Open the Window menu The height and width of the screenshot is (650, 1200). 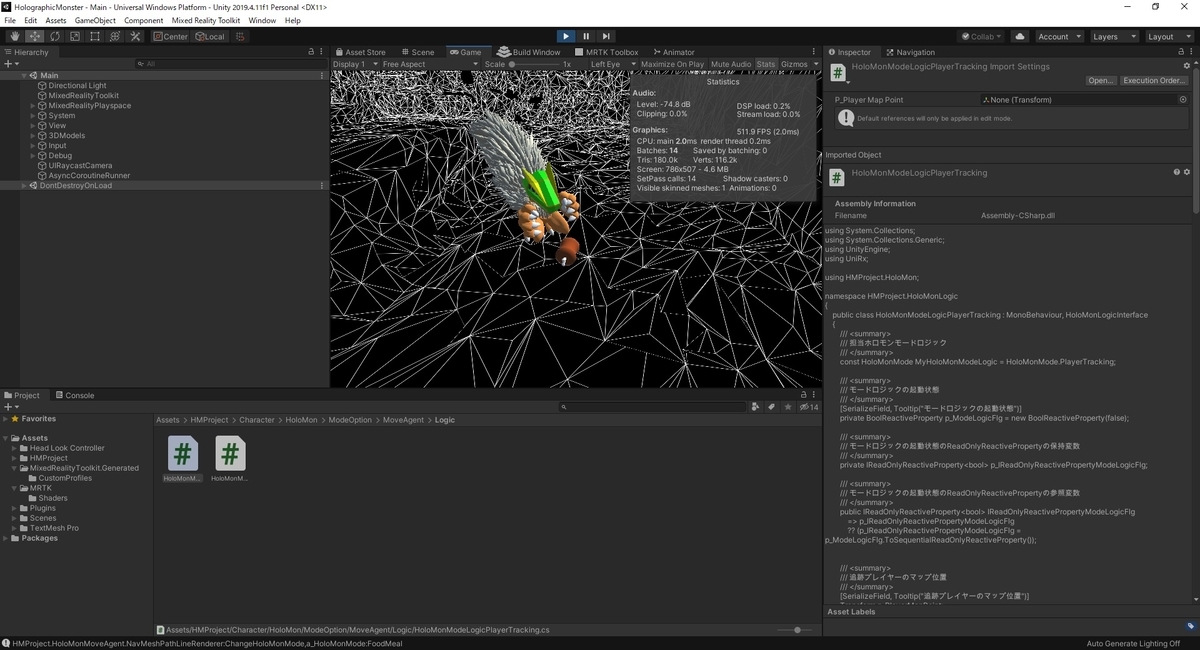tap(262, 20)
